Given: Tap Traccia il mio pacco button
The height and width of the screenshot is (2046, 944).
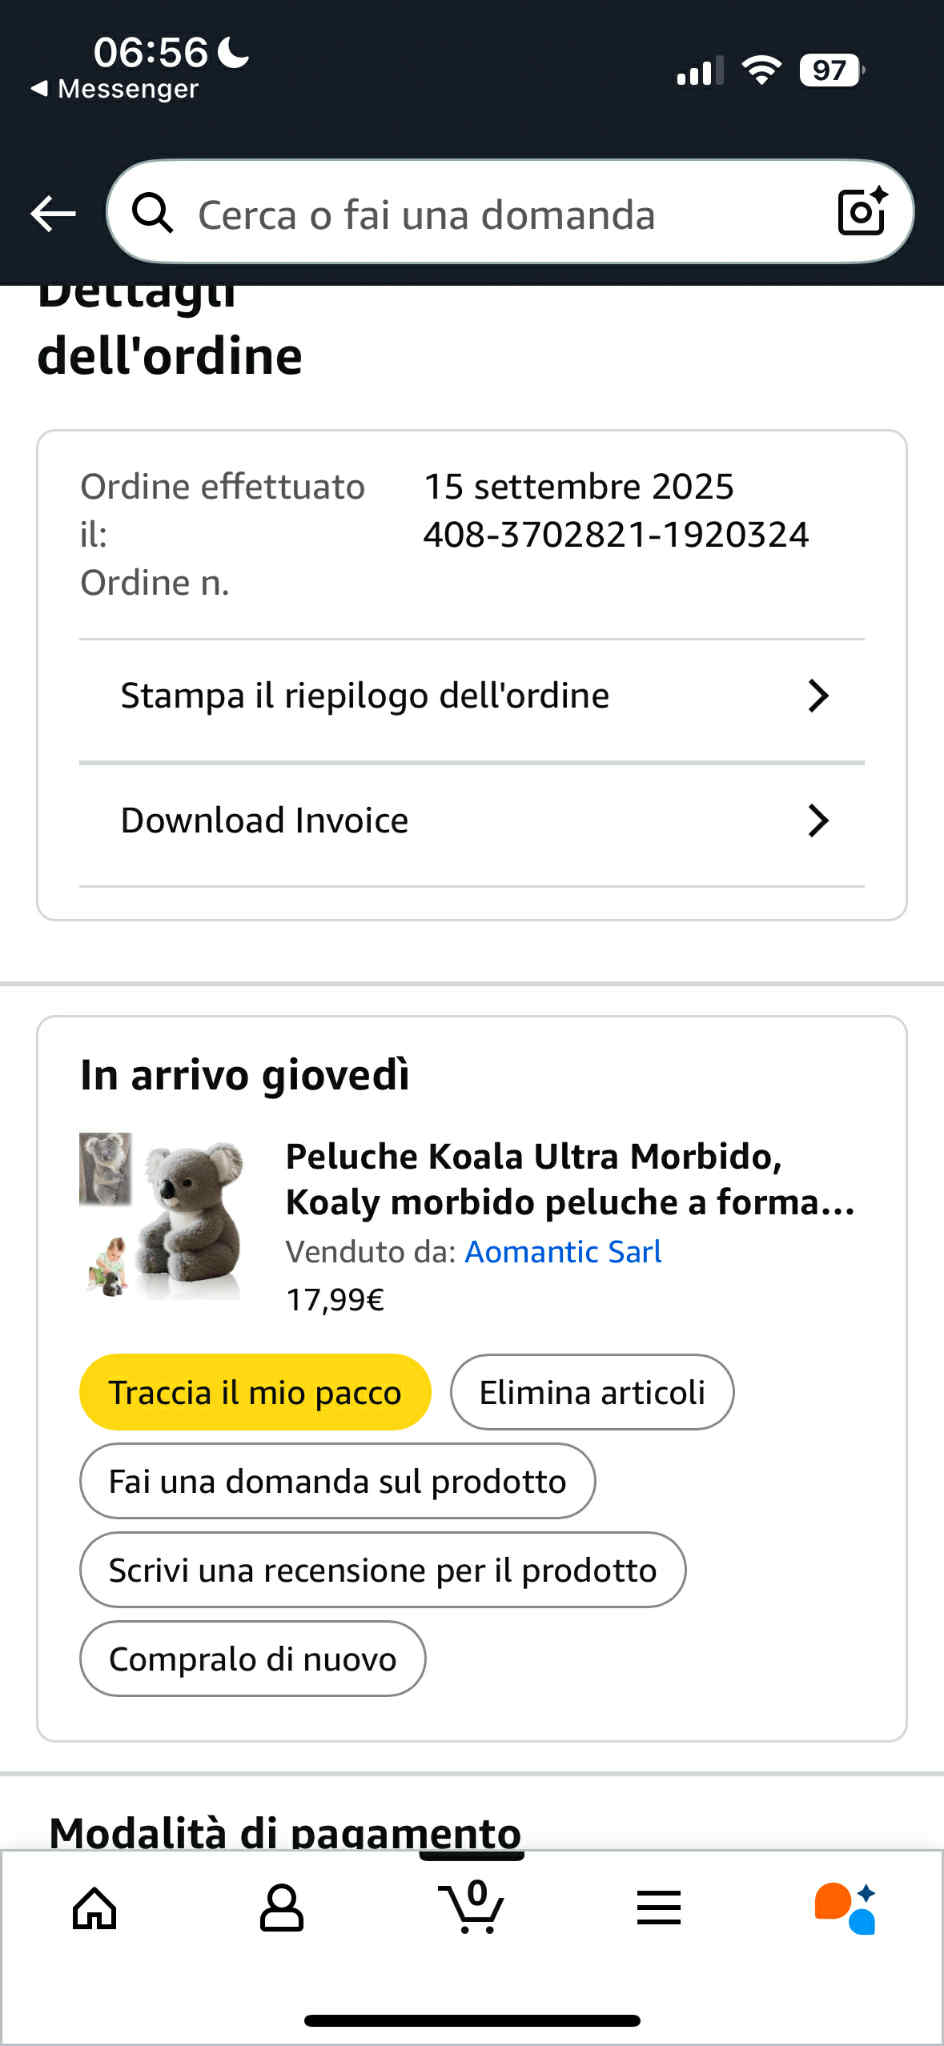Looking at the screenshot, I should pos(255,1392).
